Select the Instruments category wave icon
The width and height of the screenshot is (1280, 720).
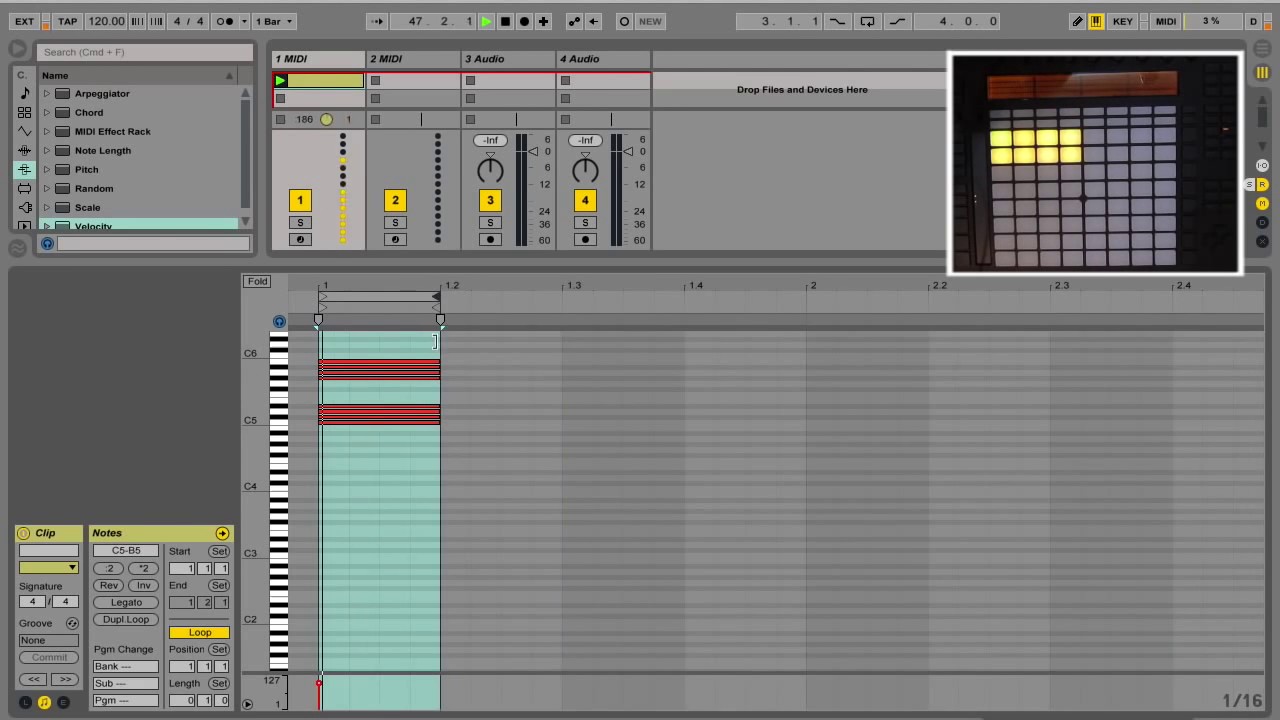point(25,131)
